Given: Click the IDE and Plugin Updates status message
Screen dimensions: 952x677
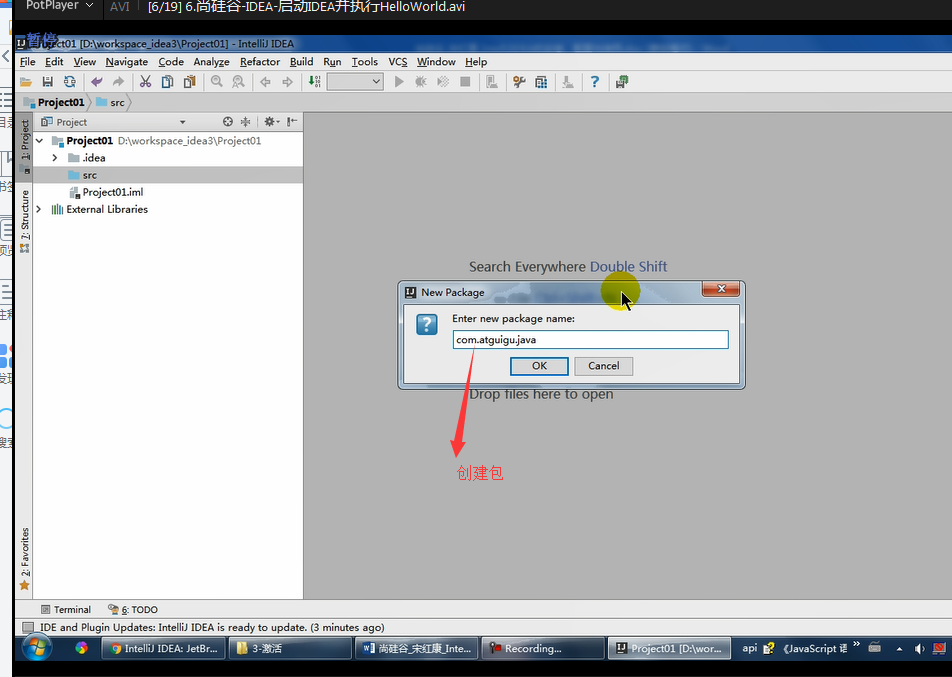Looking at the screenshot, I should click(x=212, y=627).
